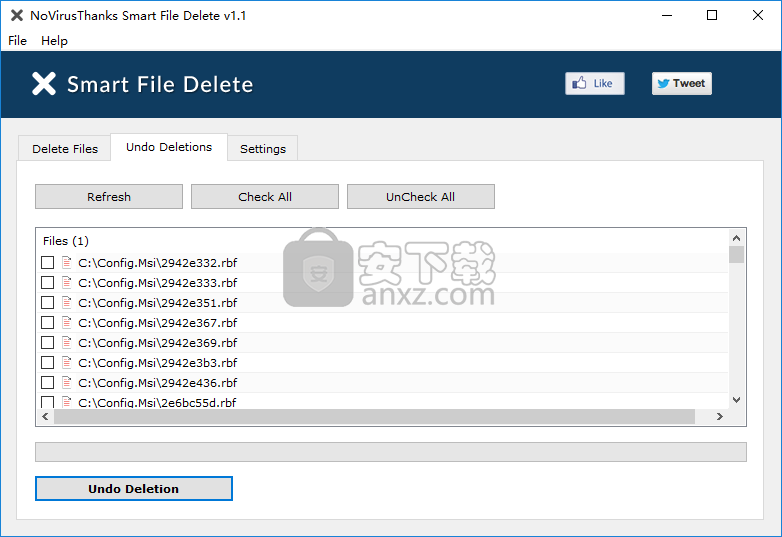Click the Tweet button
The width and height of the screenshot is (782, 537).
pyautogui.click(x=682, y=83)
